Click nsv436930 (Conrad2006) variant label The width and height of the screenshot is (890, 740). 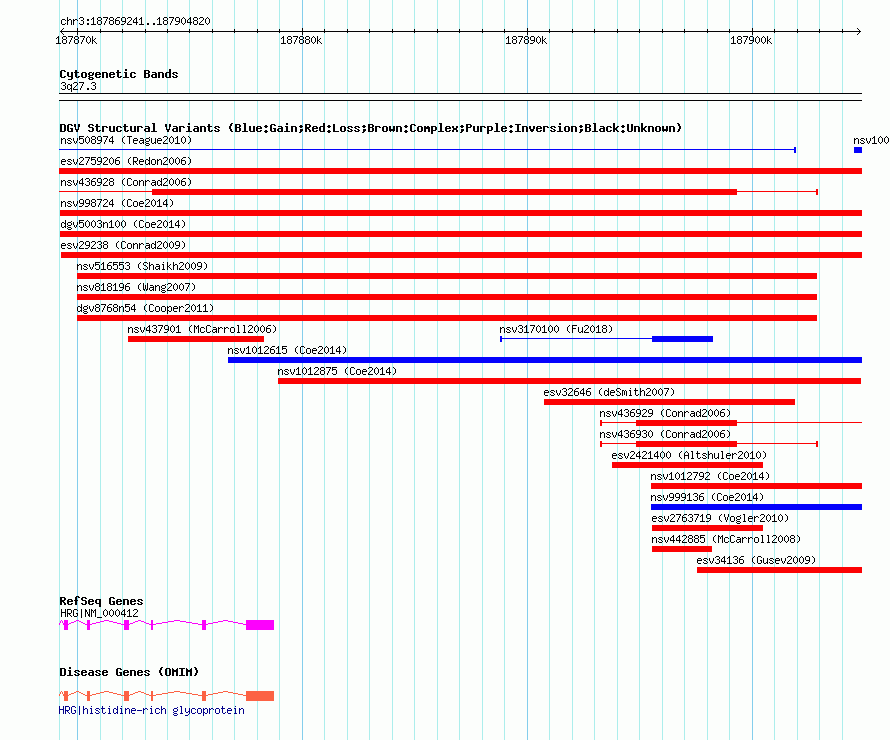(665, 434)
